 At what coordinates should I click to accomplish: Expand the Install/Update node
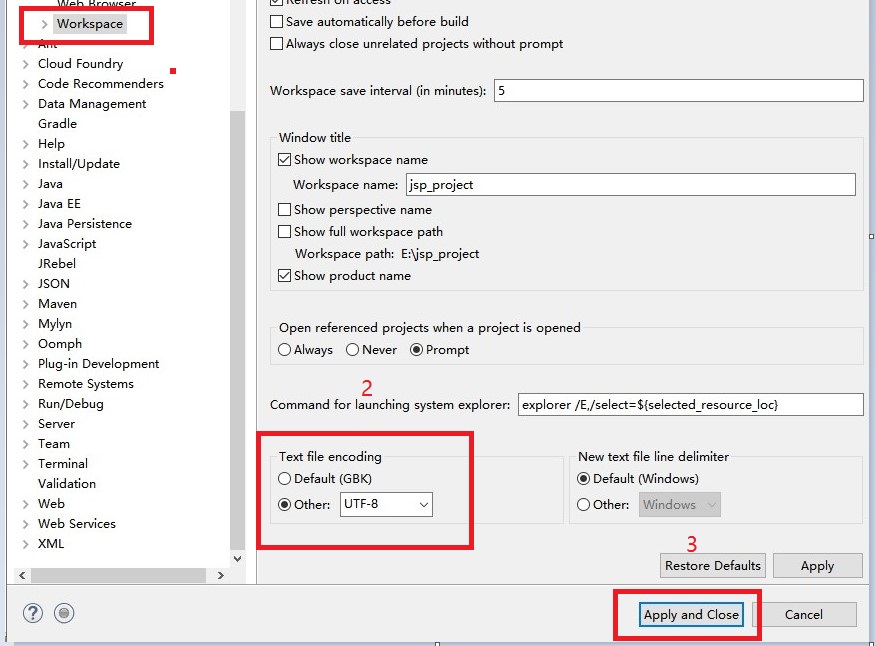pyautogui.click(x=26, y=164)
